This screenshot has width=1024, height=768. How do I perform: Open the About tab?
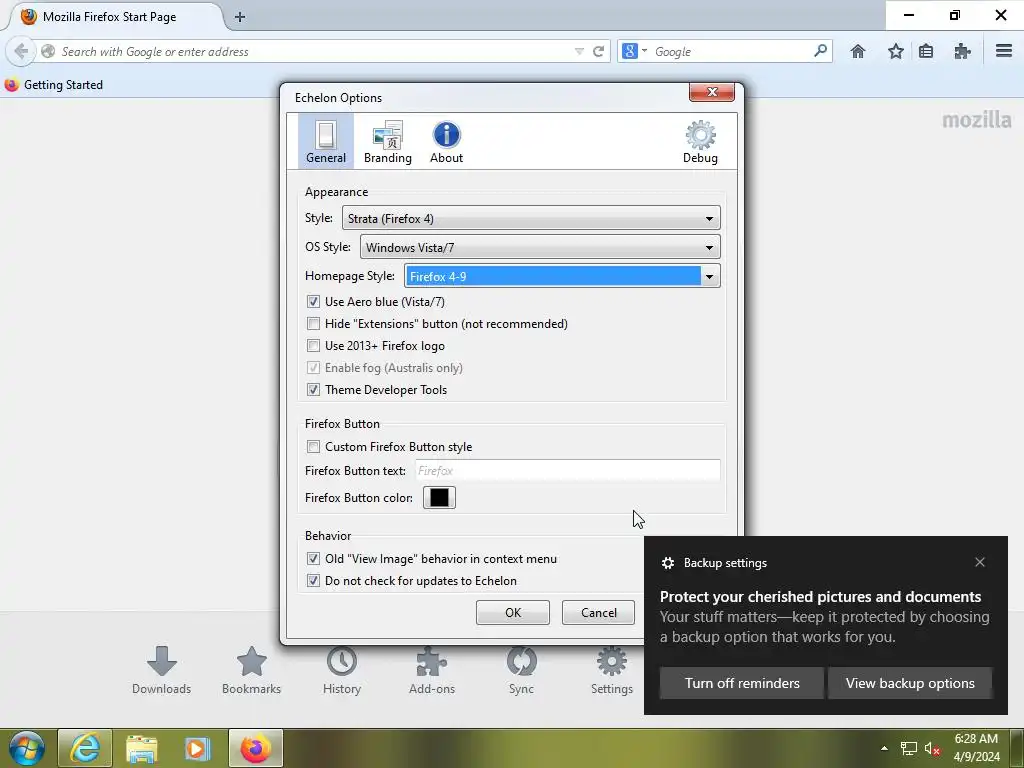446,141
